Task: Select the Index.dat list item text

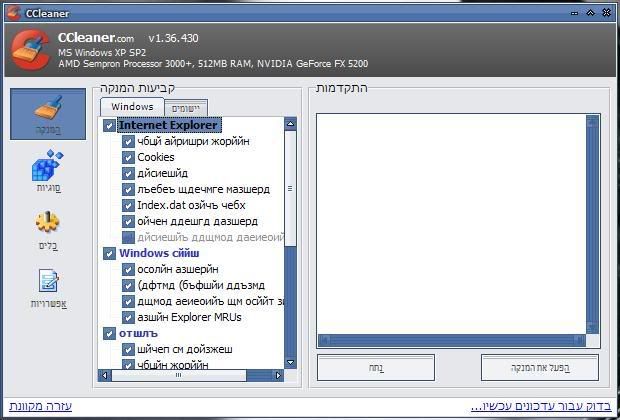Action: [x=191, y=206]
